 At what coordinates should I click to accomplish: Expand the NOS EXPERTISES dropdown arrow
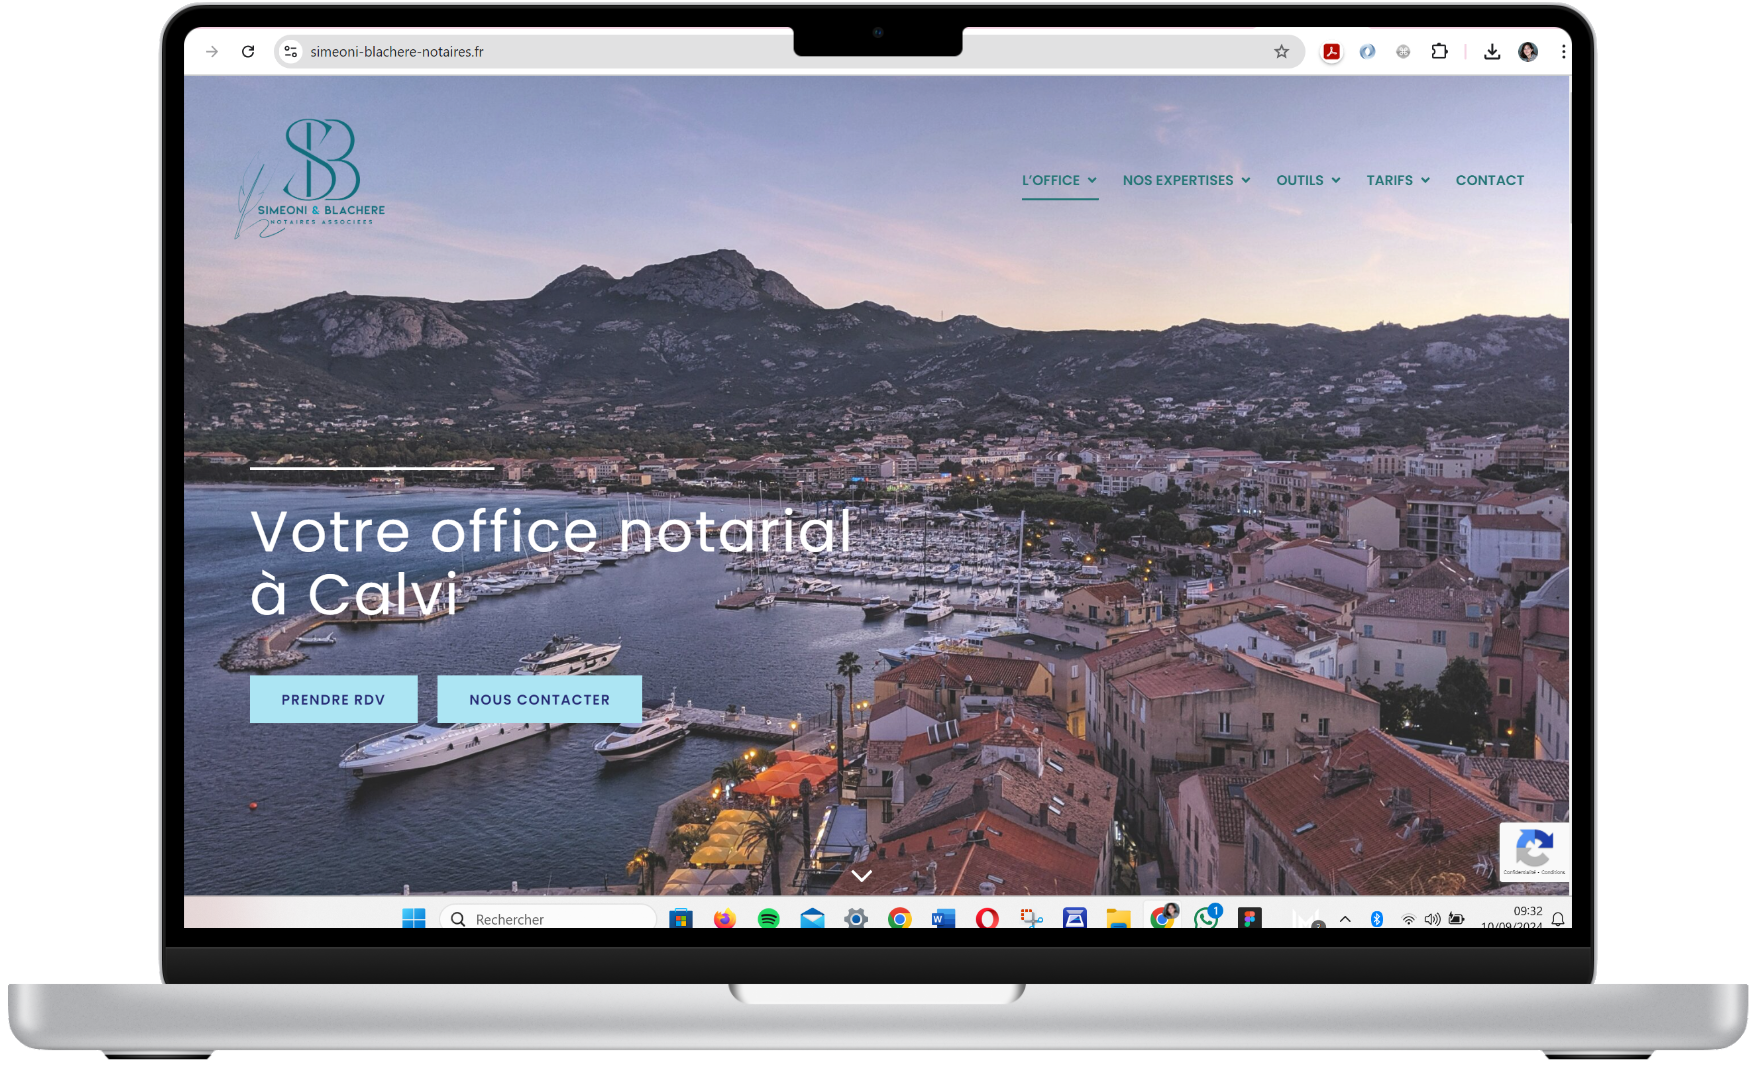click(1246, 180)
